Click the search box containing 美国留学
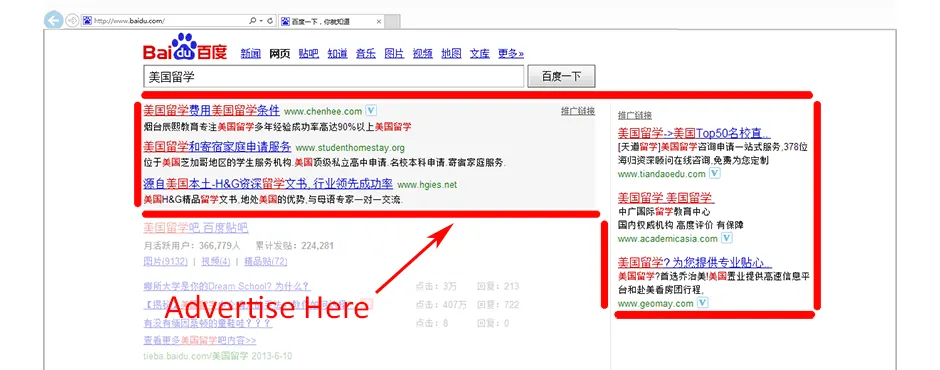The width and height of the screenshot is (940, 370). (x=334, y=77)
